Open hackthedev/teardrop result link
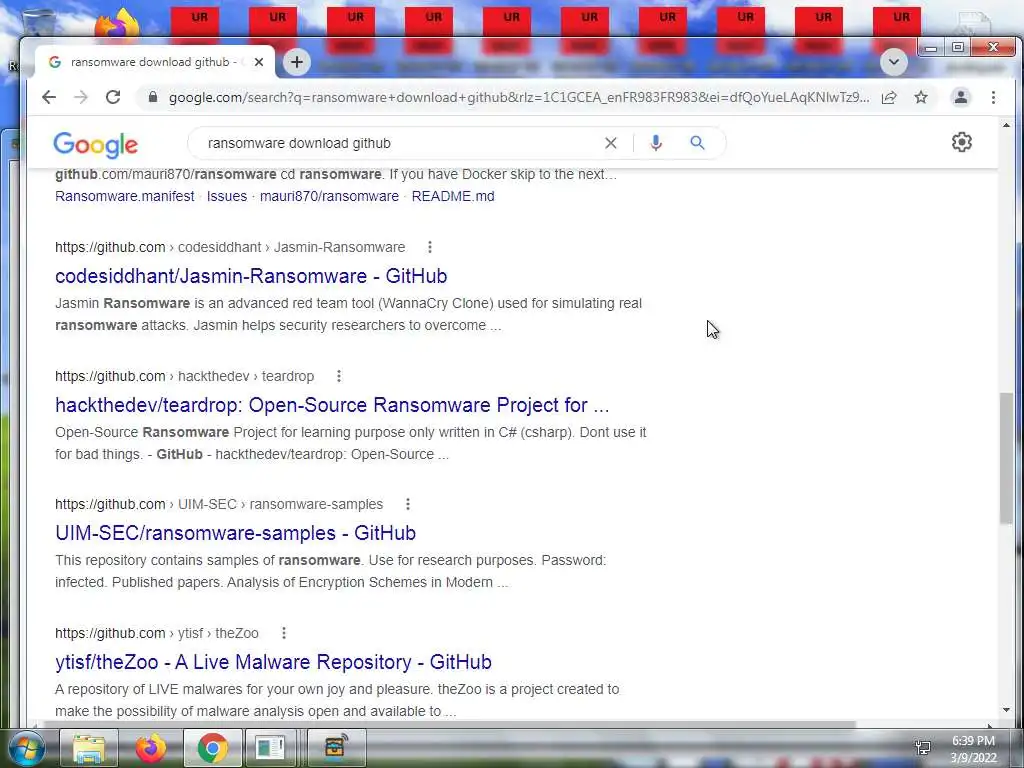The height and width of the screenshot is (768, 1024). point(332,405)
